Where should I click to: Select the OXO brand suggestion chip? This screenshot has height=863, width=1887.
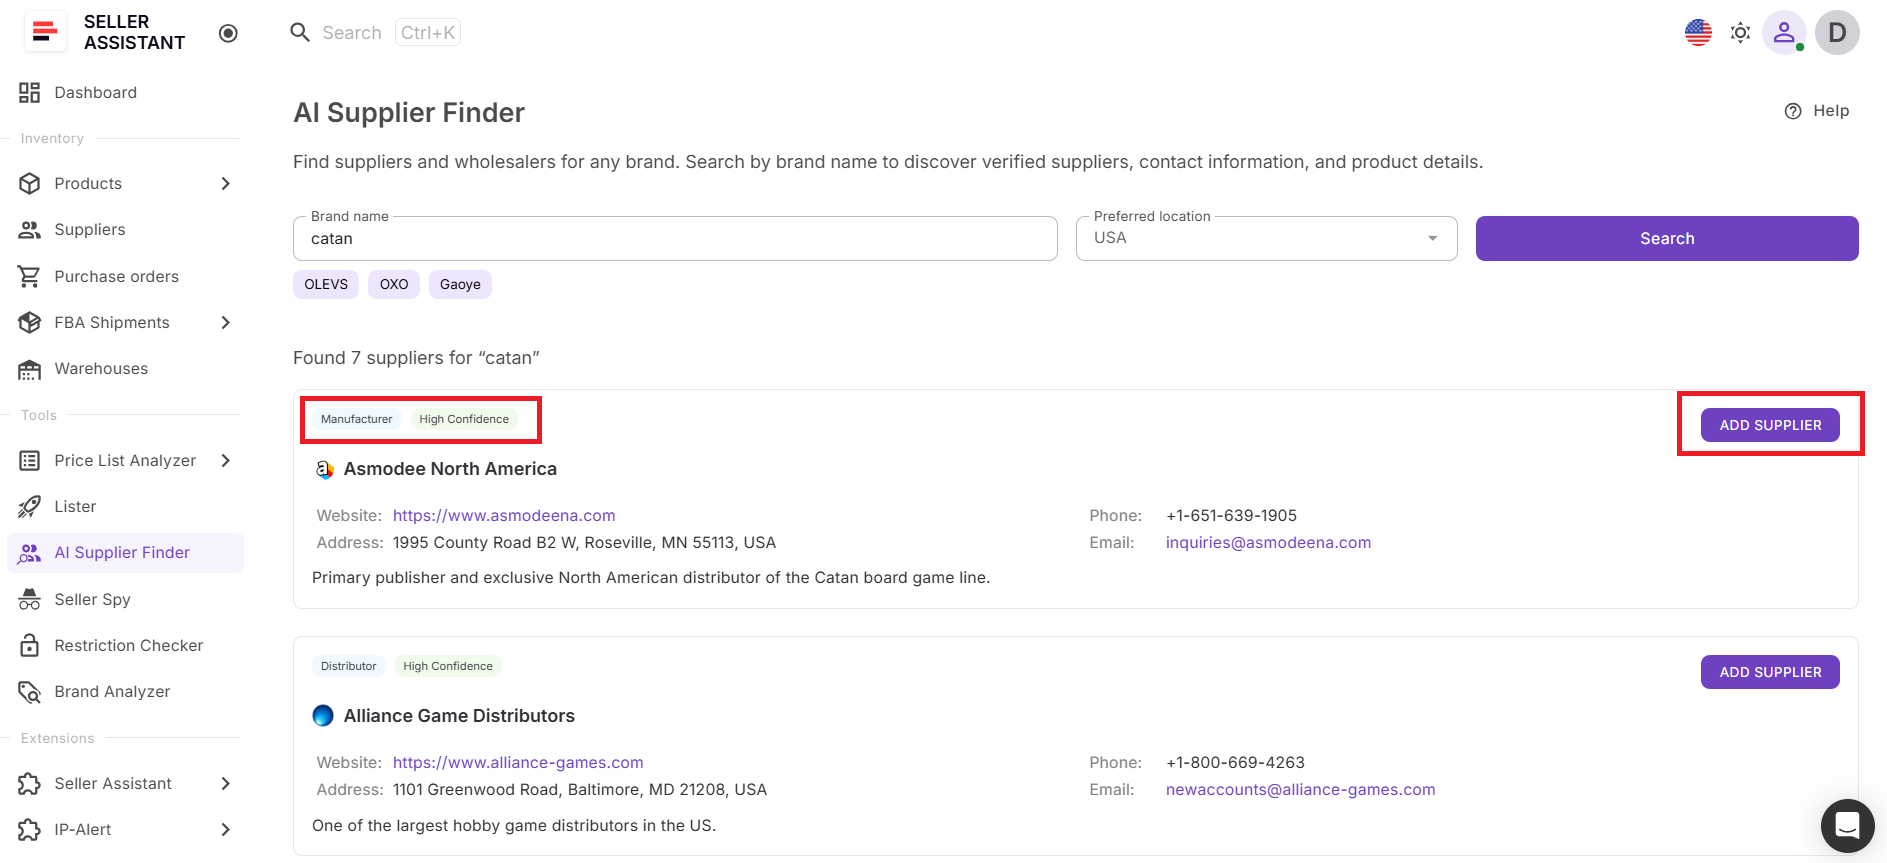coord(394,285)
